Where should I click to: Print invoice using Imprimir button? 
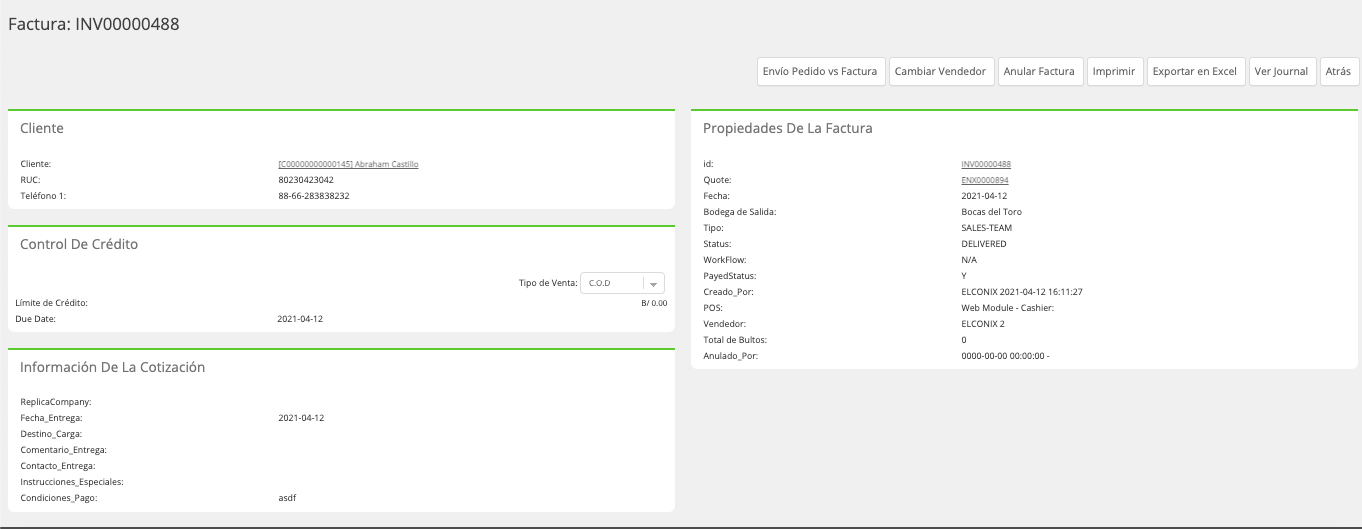click(1115, 71)
